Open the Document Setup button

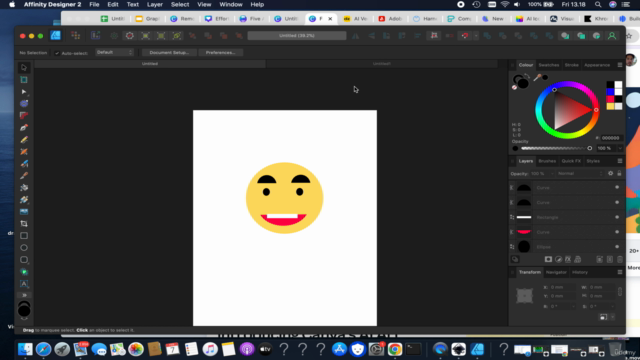click(169, 53)
